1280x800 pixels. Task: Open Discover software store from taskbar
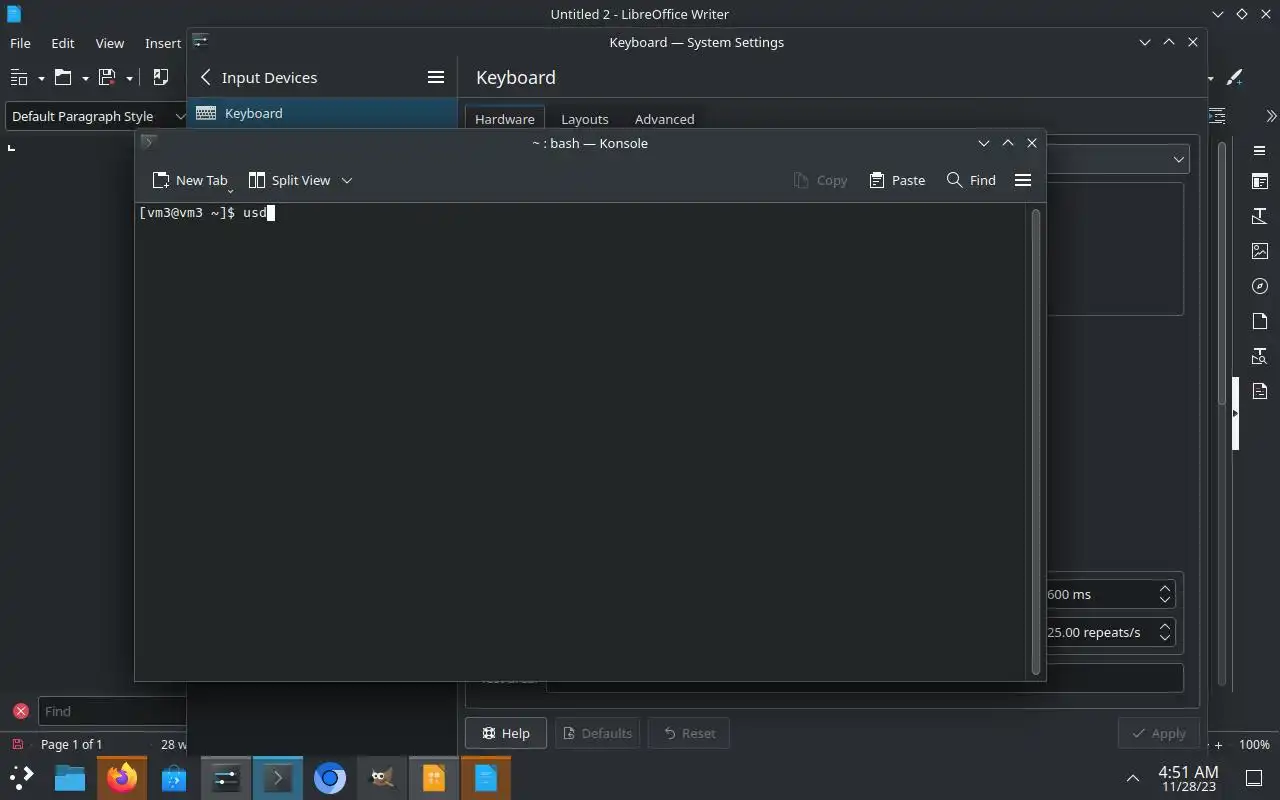(174, 777)
